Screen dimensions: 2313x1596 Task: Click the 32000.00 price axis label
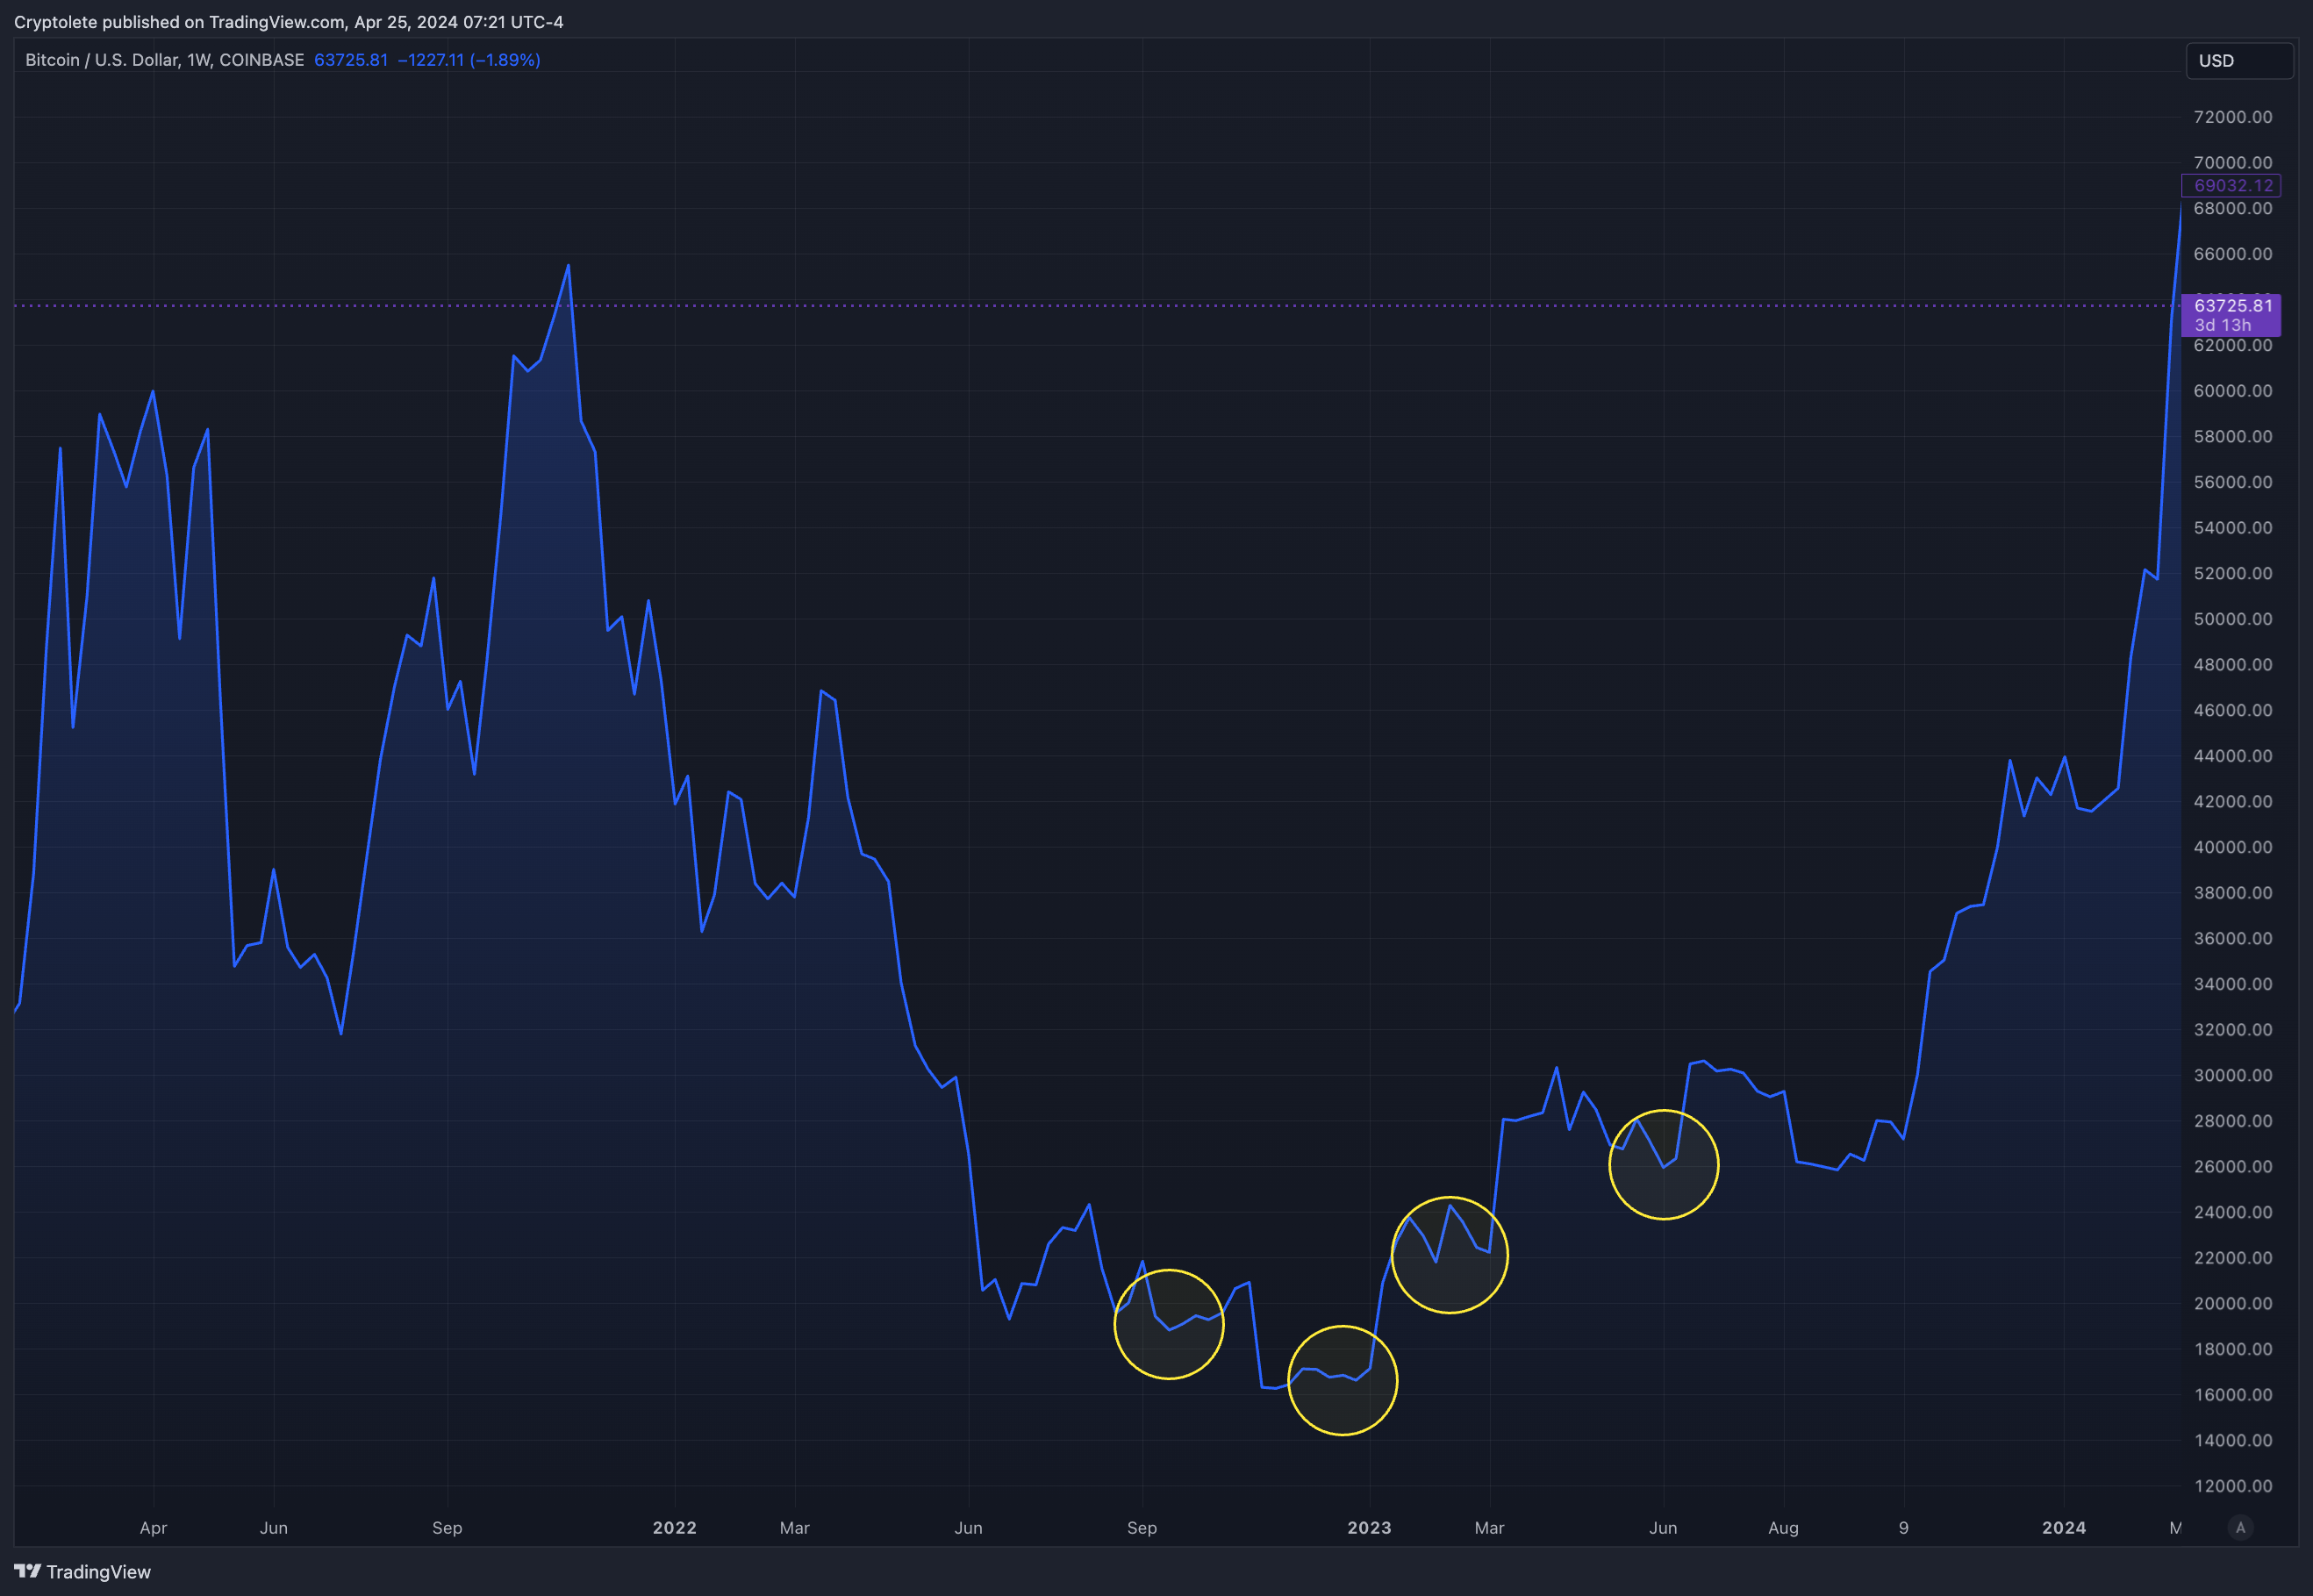(2233, 1029)
